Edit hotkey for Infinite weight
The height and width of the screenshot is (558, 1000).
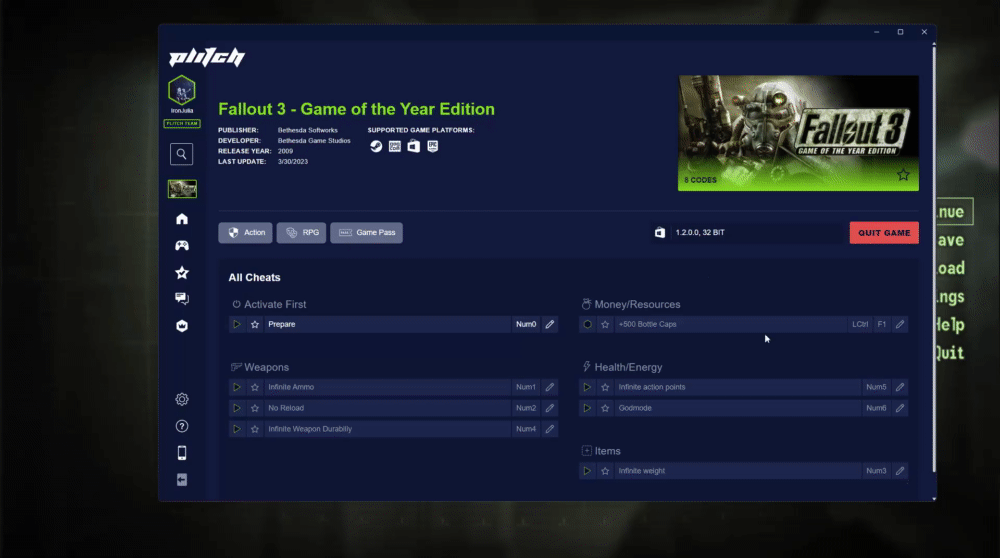(900, 471)
